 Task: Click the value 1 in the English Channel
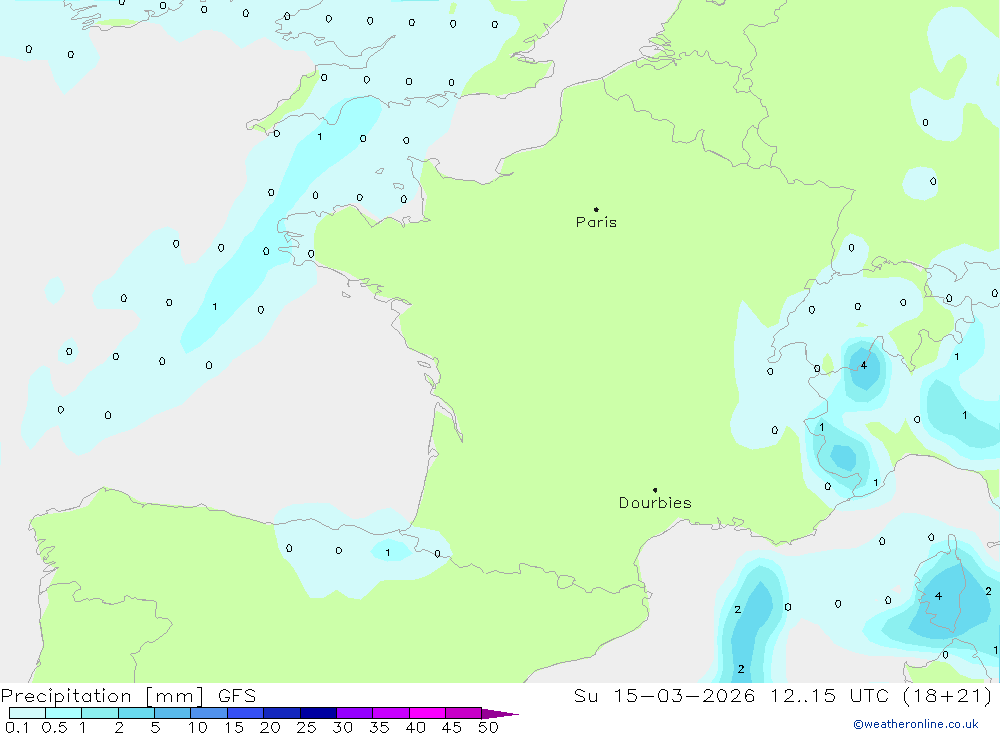coord(320,137)
